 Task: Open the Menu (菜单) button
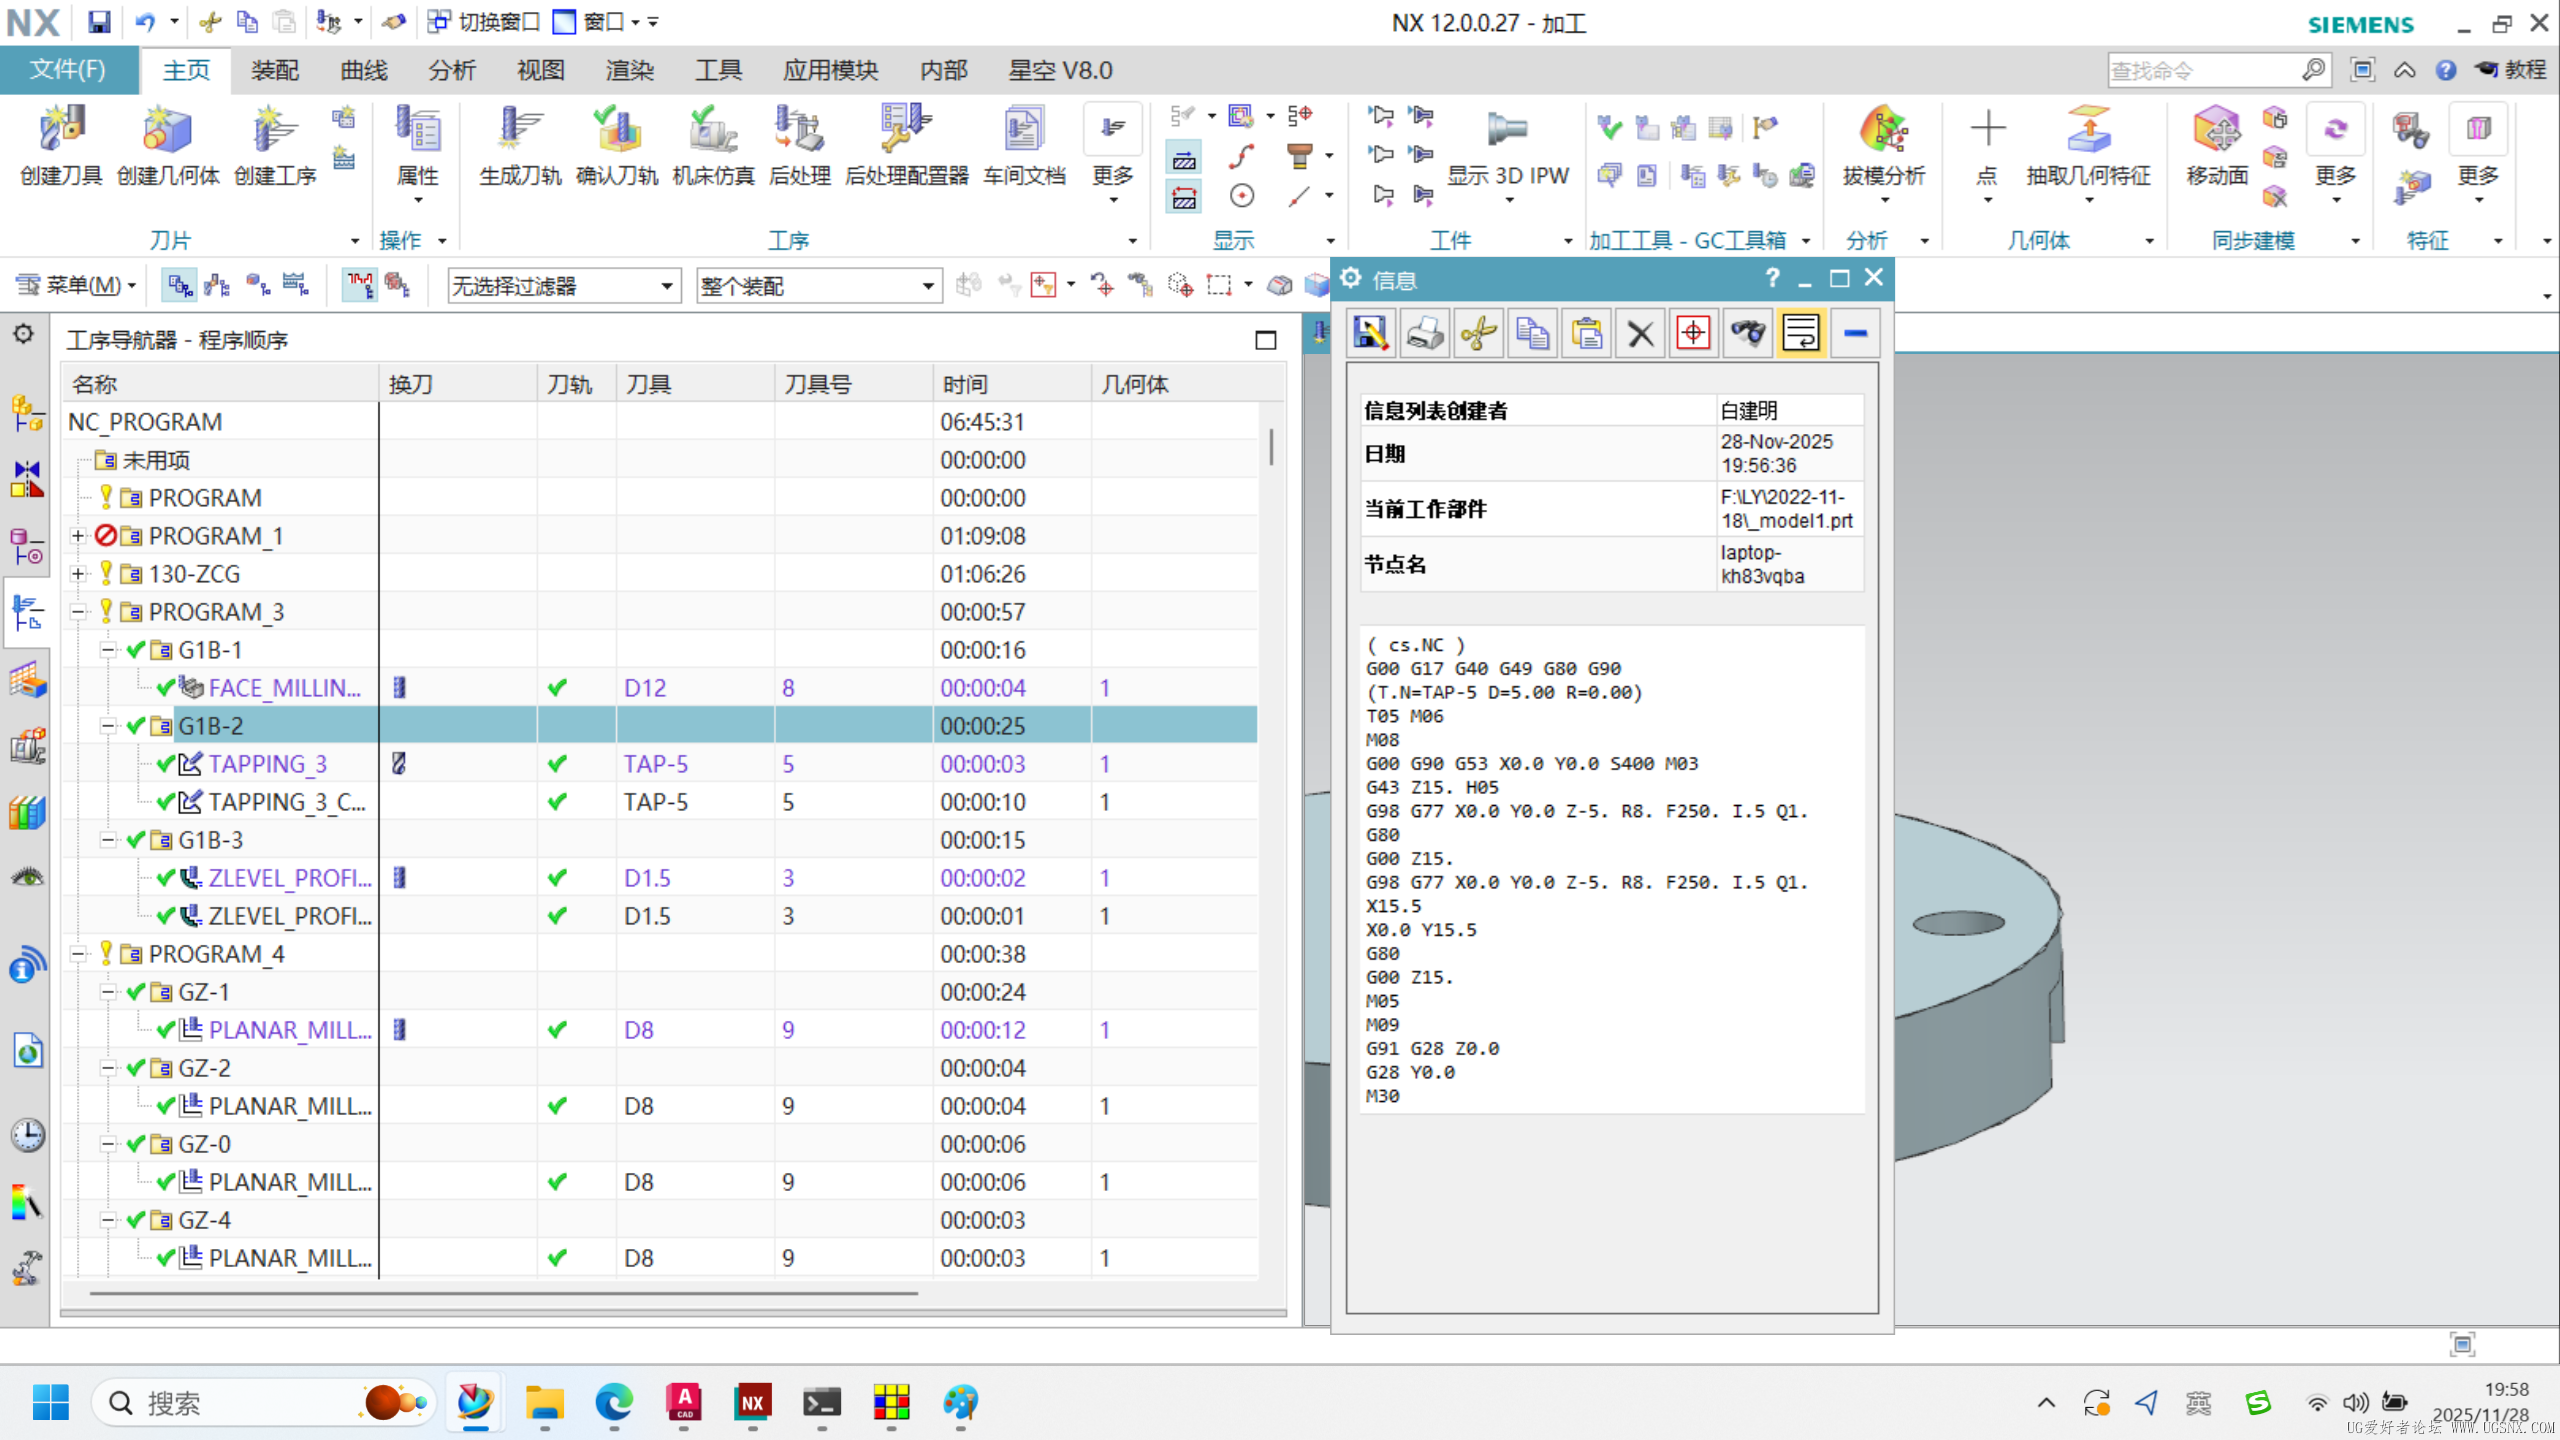point(77,286)
